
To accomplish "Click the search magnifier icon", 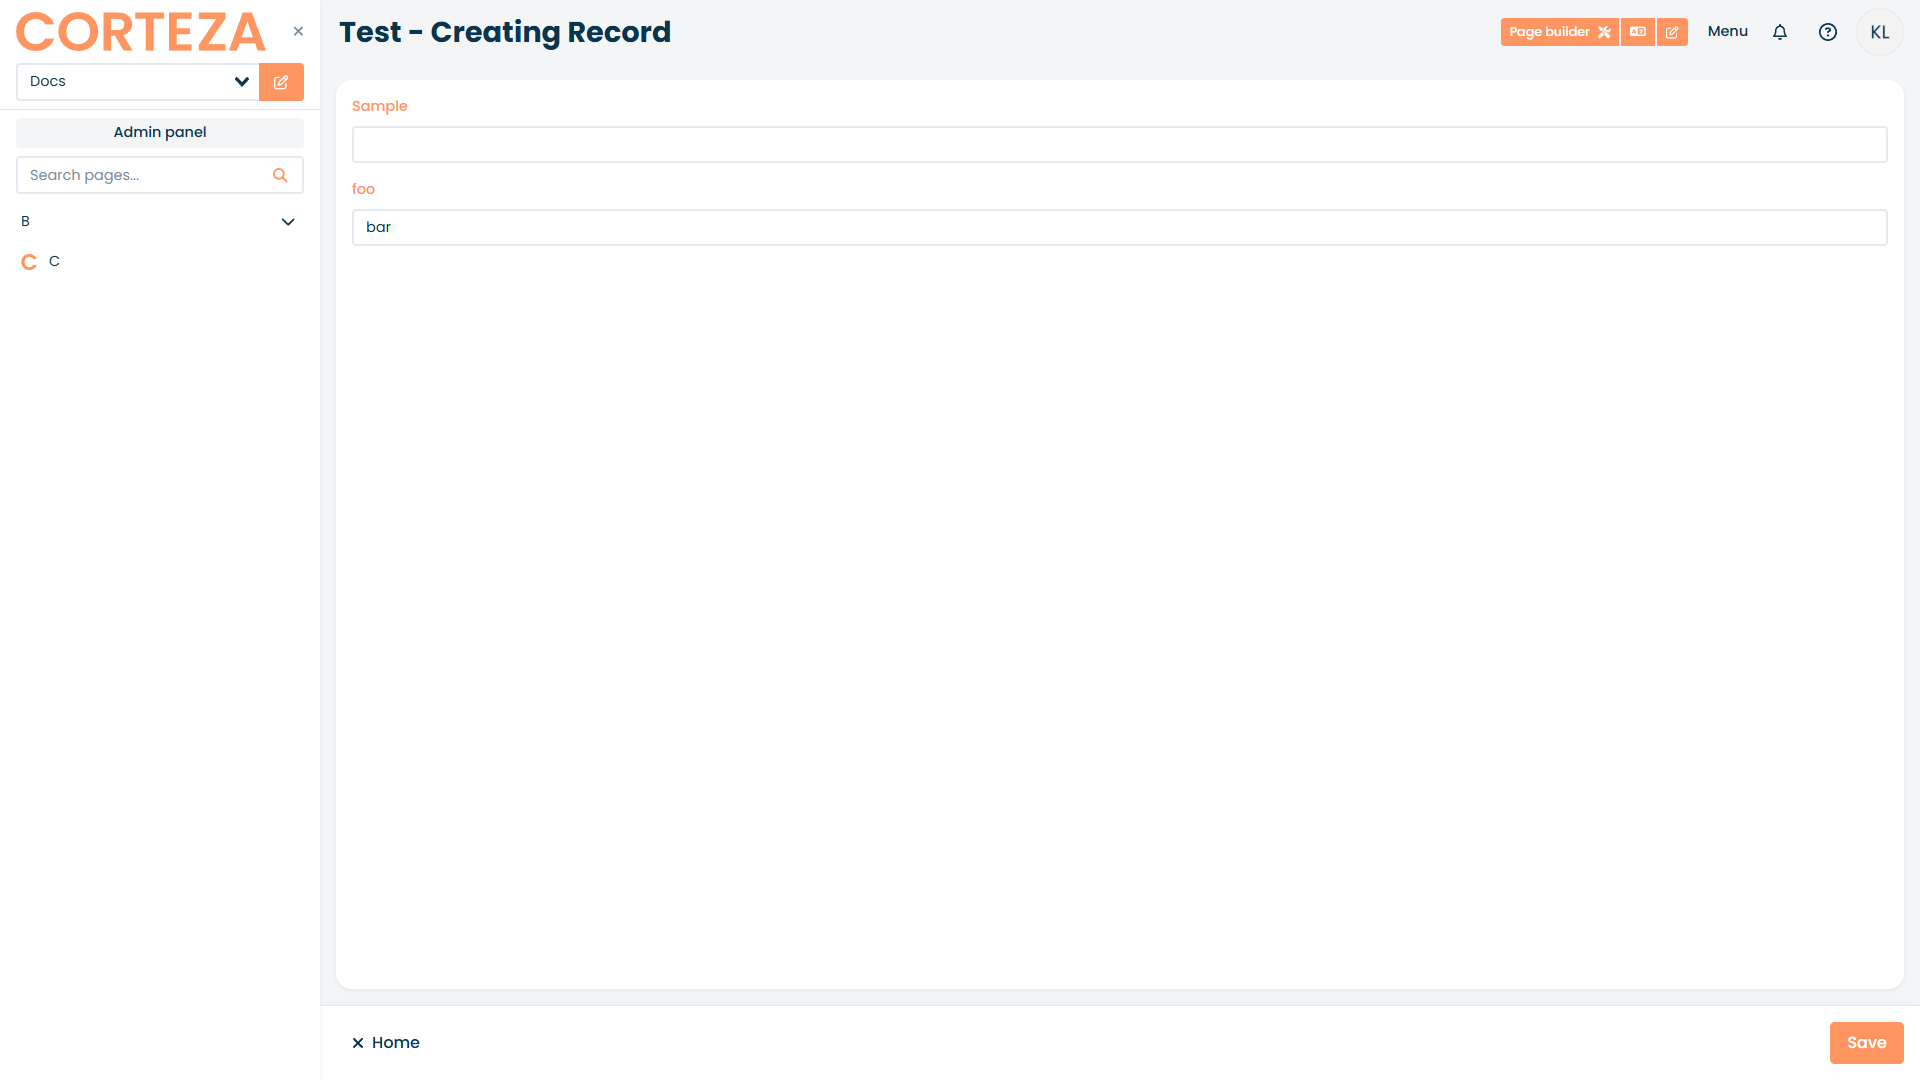I will click(280, 175).
